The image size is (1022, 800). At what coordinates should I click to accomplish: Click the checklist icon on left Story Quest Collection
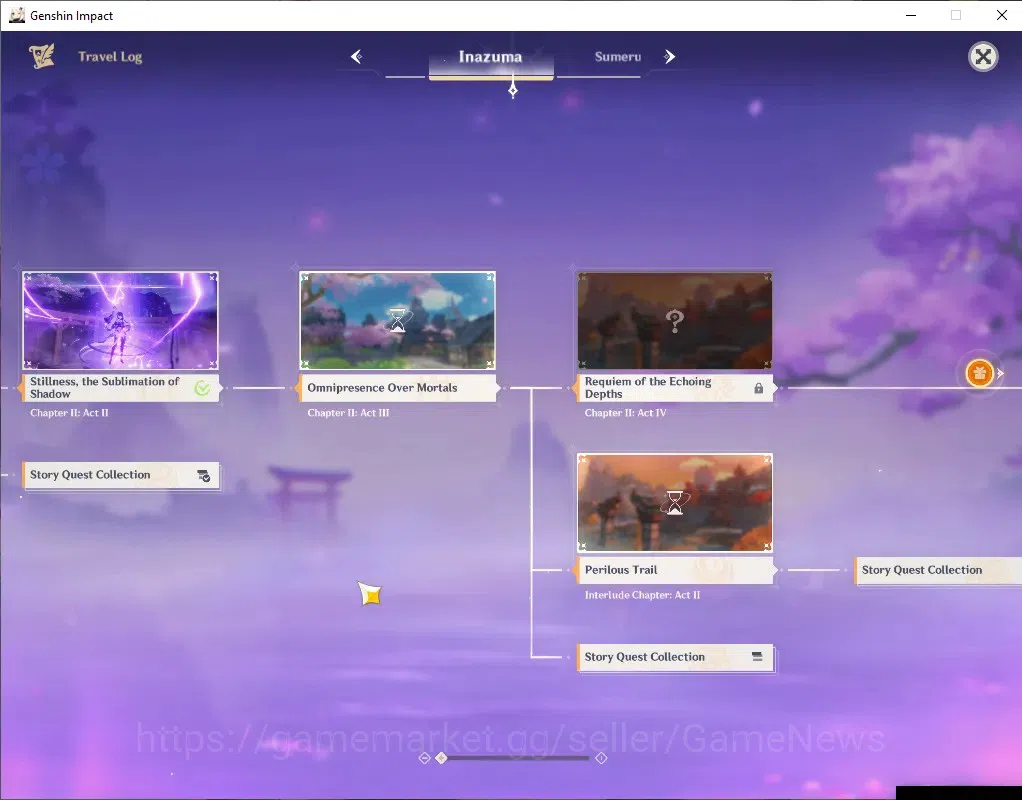click(203, 475)
